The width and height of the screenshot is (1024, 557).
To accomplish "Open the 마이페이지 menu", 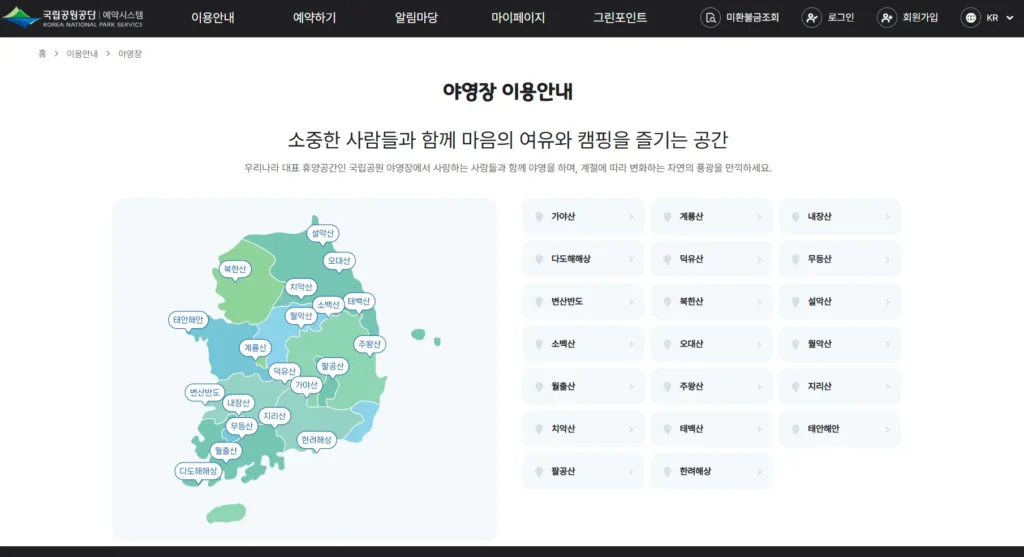I will [518, 18].
